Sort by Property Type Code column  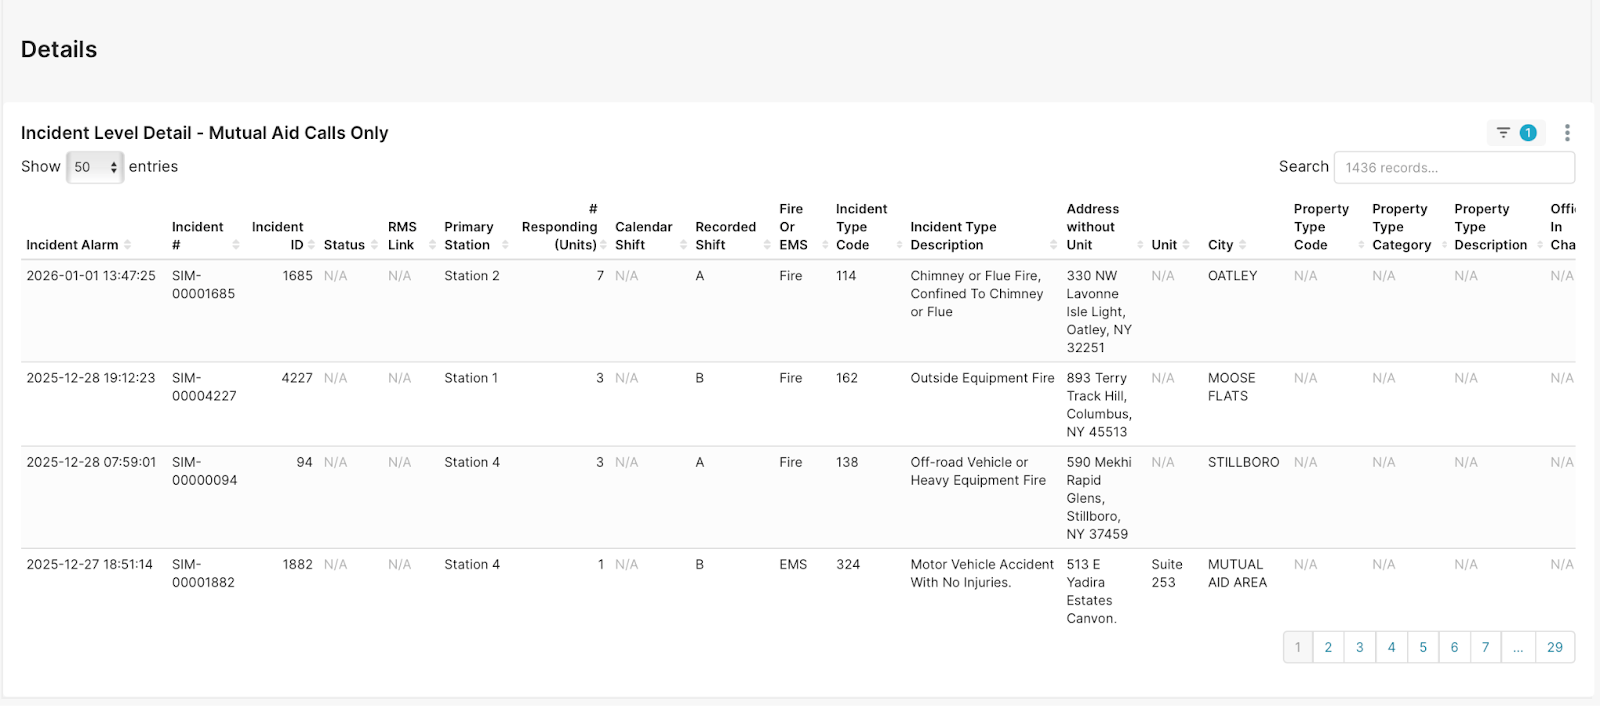[1328, 227]
